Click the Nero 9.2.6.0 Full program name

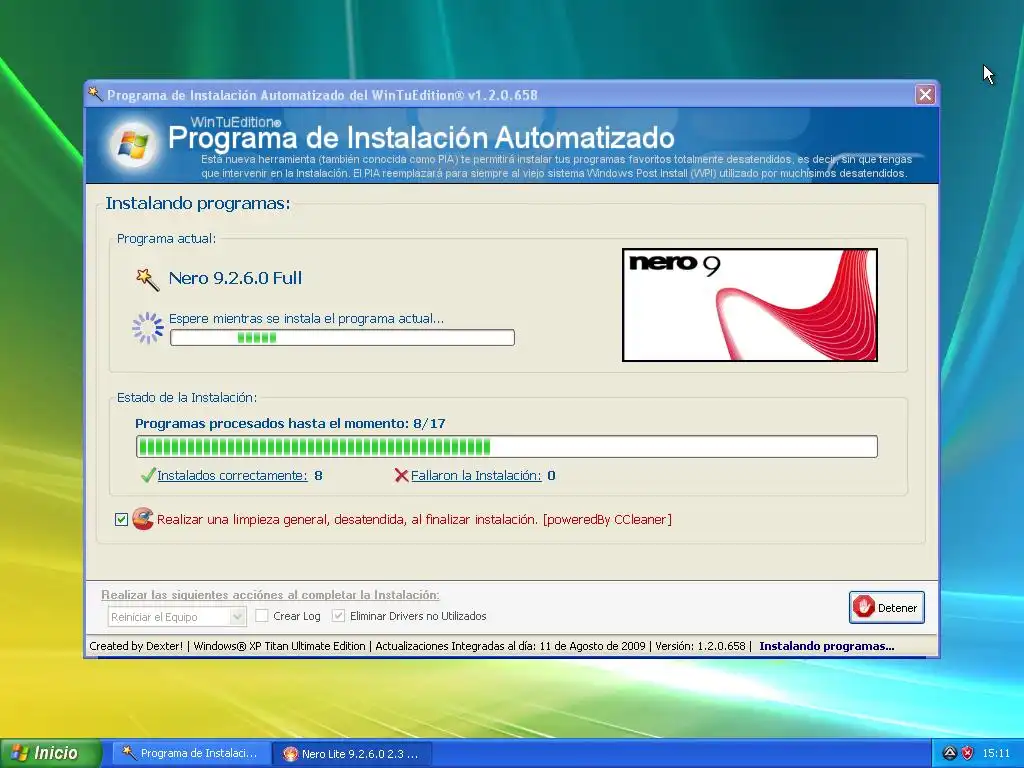235,278
